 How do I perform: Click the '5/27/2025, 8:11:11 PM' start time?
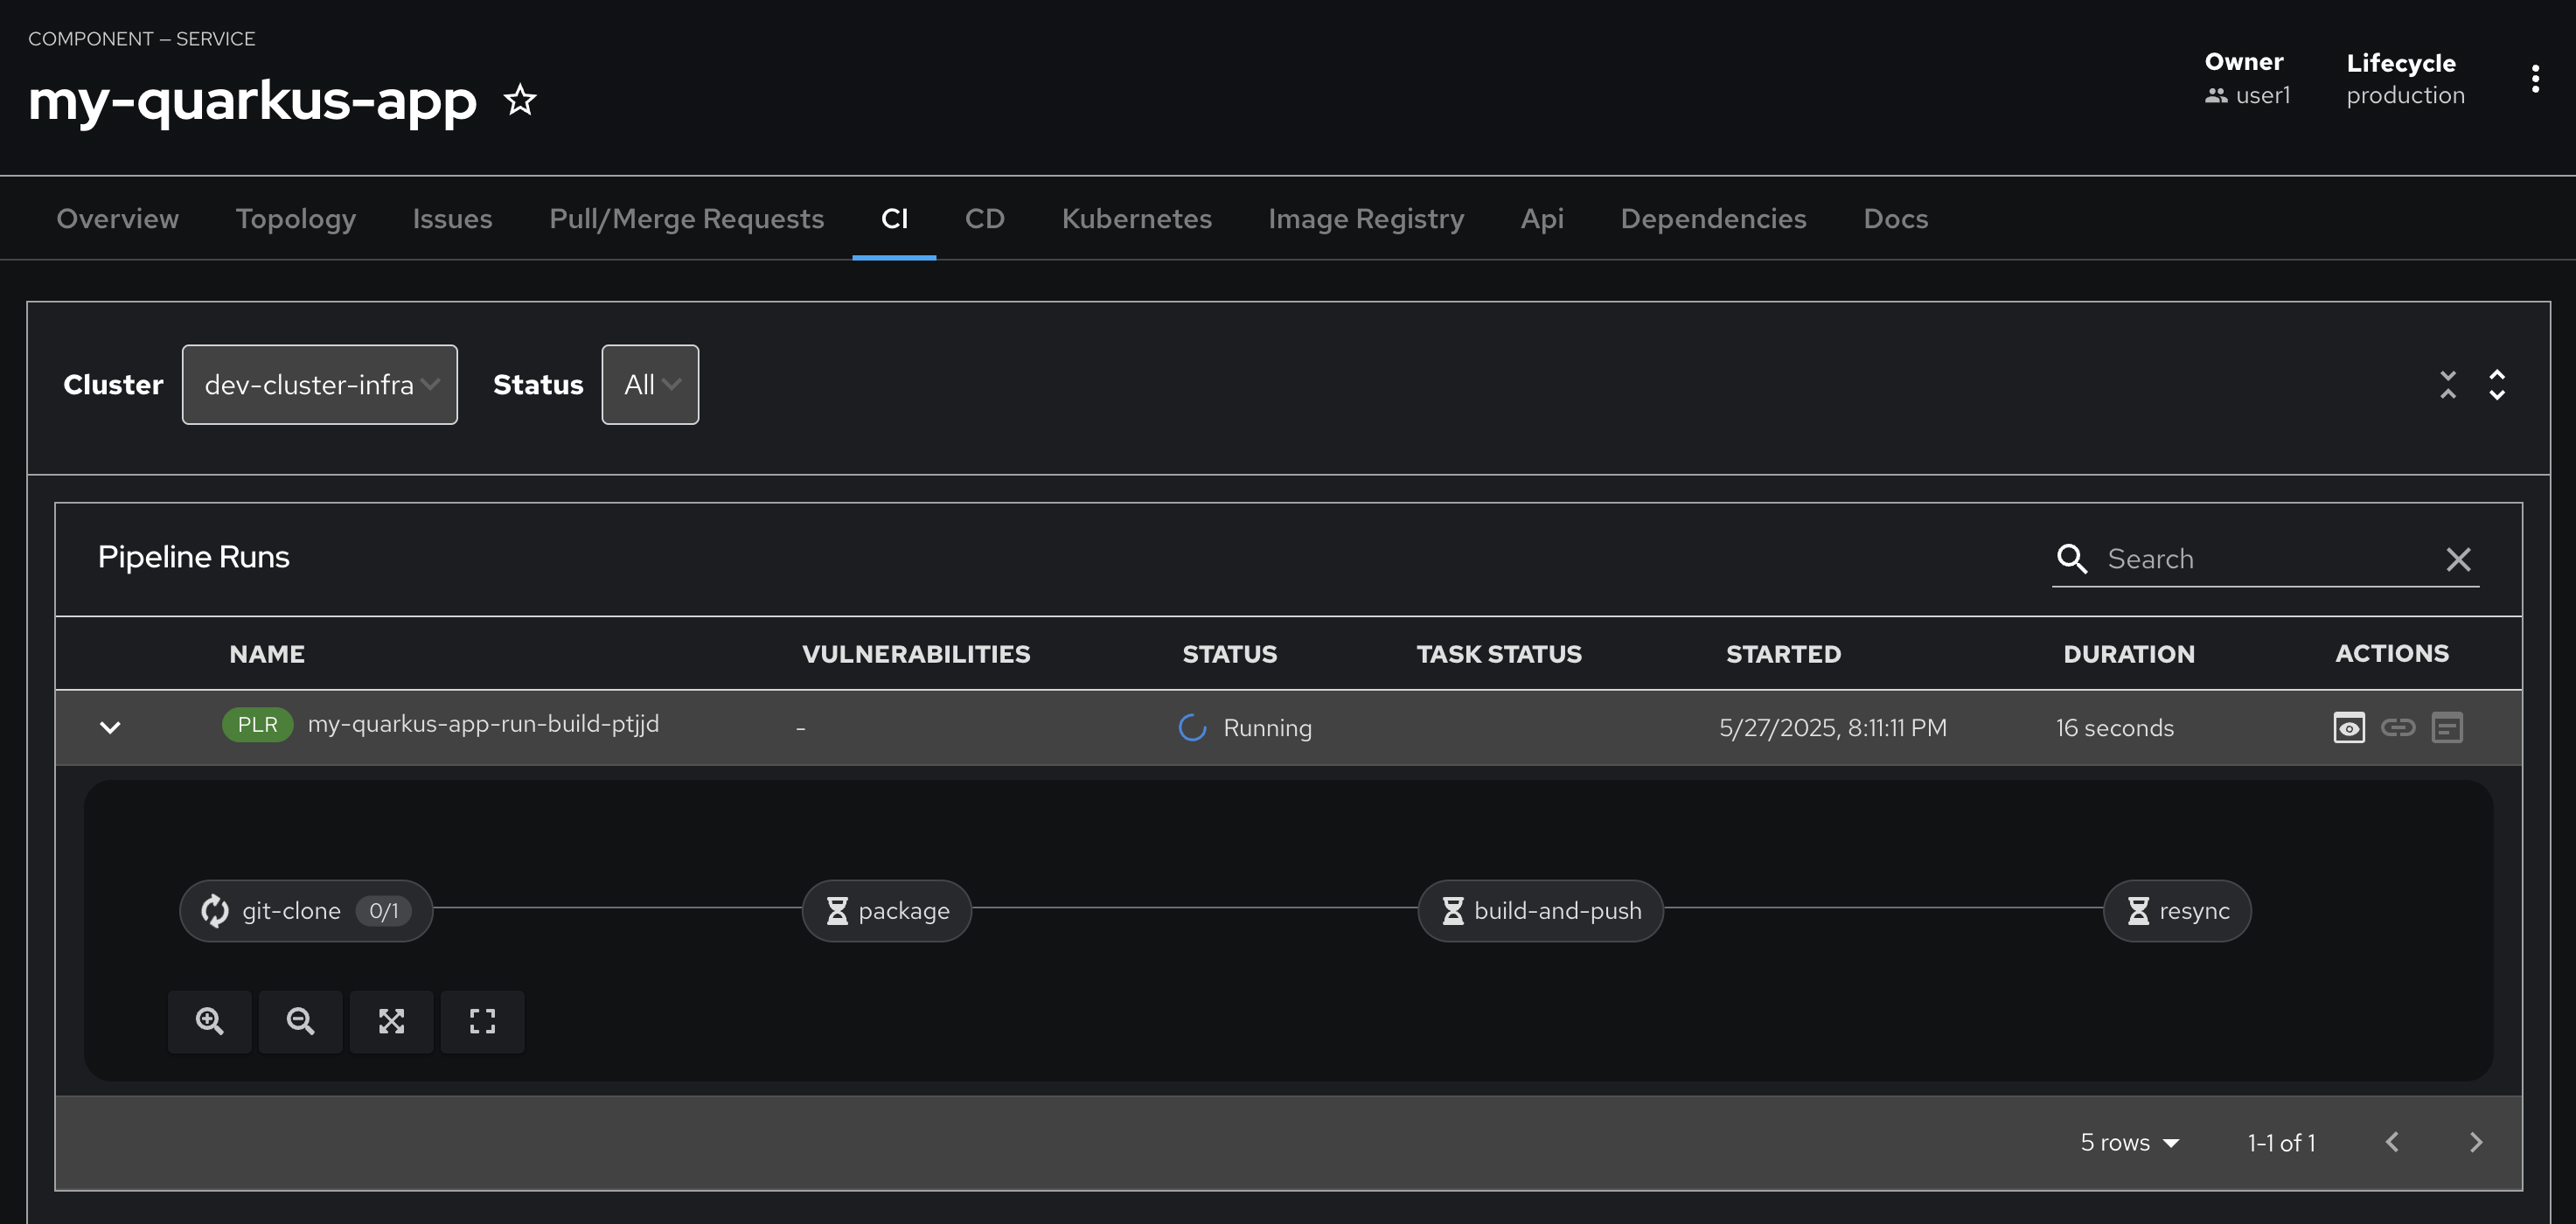(x=1832, y=728)
